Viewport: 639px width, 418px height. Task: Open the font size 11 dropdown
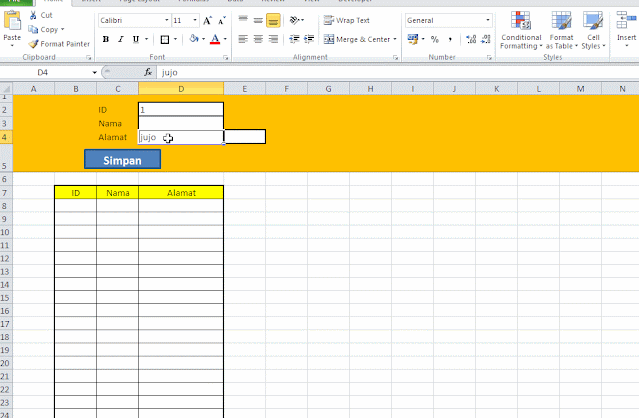195,20
